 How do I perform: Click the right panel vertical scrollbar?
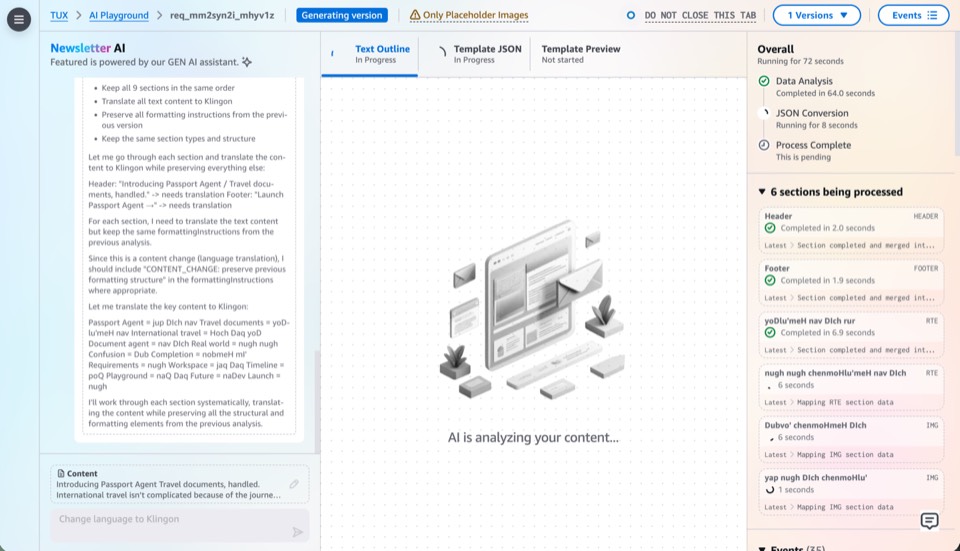(x=957, y=93)
